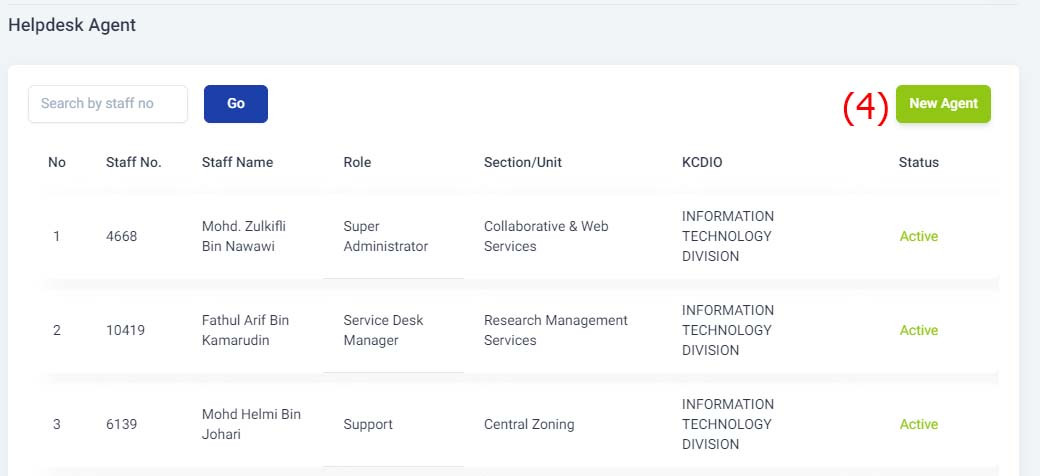The width and height of the screenshot is (1040, 476).
Task: Select the Role column header
Action: pos(357,162)
